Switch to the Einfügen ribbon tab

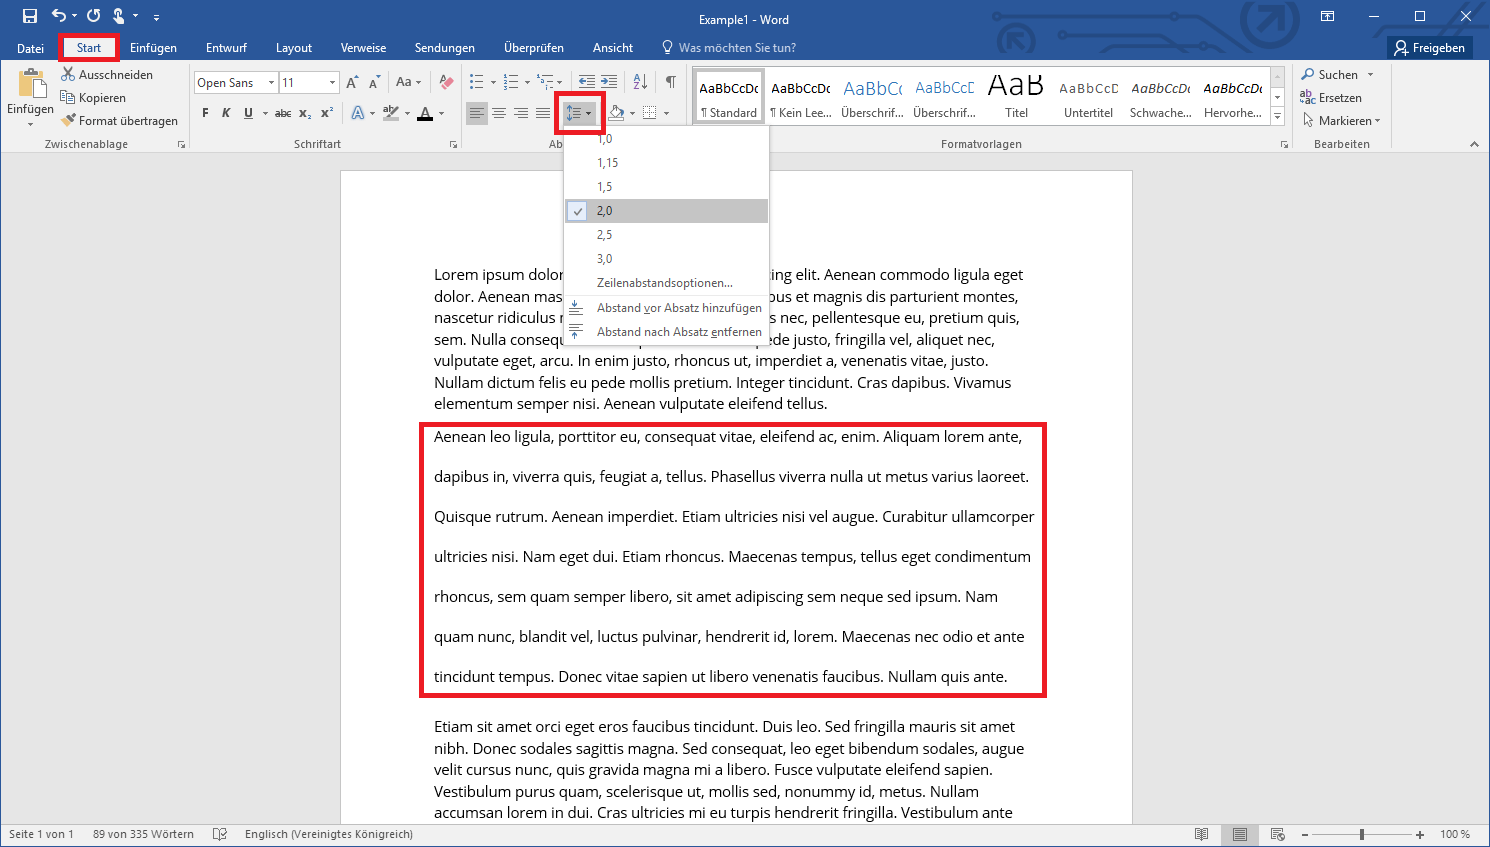[x=153, y=48]
